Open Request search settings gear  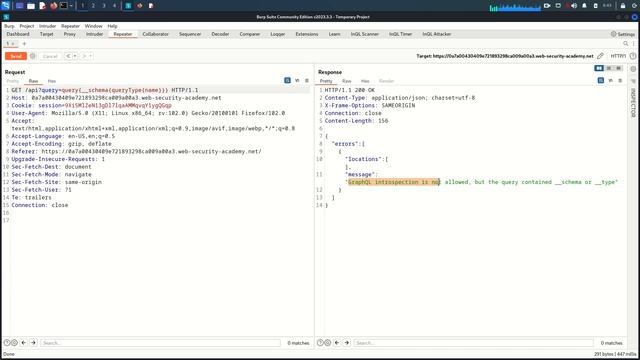pos(14,343)
